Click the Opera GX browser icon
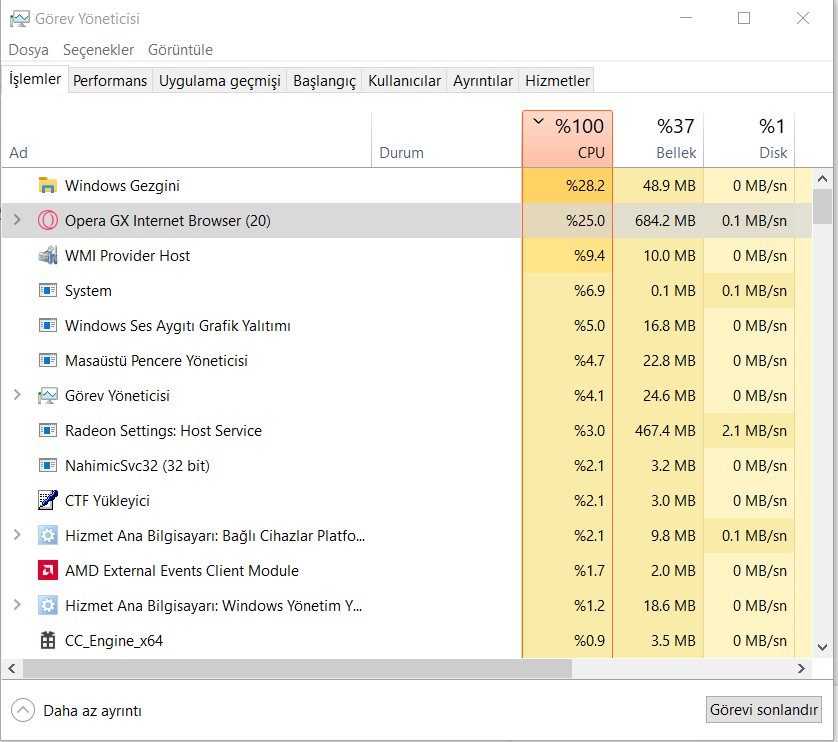838x742 pixels. tap(47, 221)
